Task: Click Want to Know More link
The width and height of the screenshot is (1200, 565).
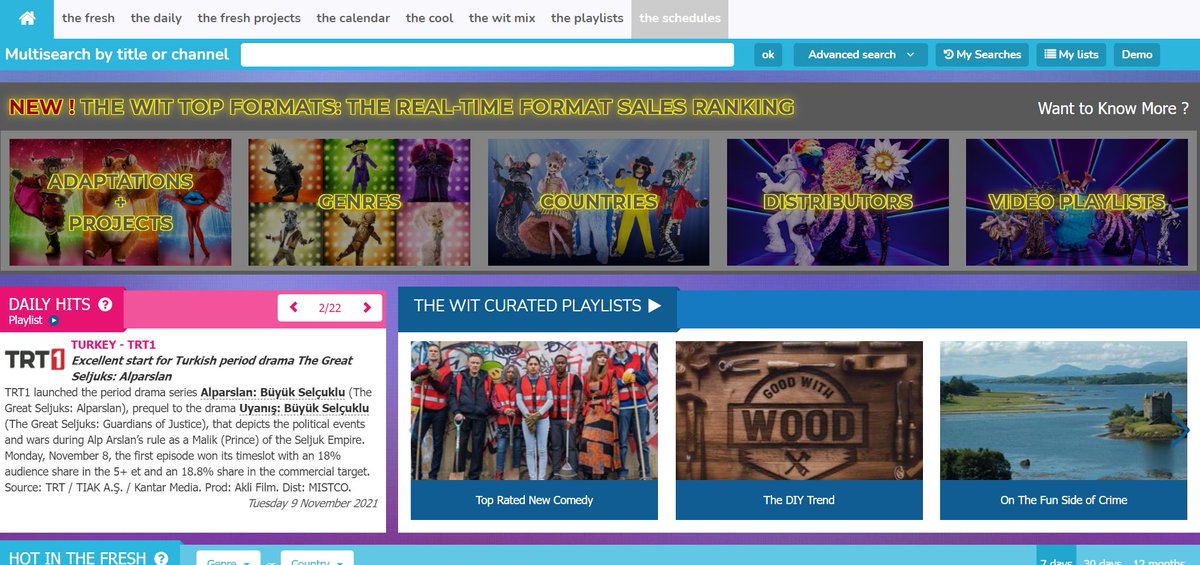Action: pyautogui.click(x=1113, y=108)
